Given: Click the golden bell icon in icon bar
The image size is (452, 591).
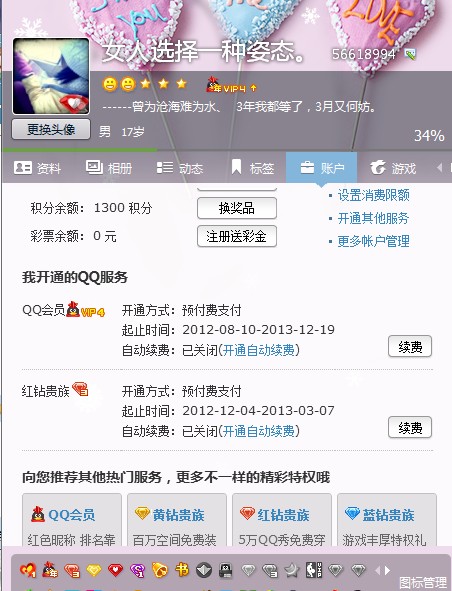Looking at the screenshot, I should pyautogui.click(x=159, y=570).
